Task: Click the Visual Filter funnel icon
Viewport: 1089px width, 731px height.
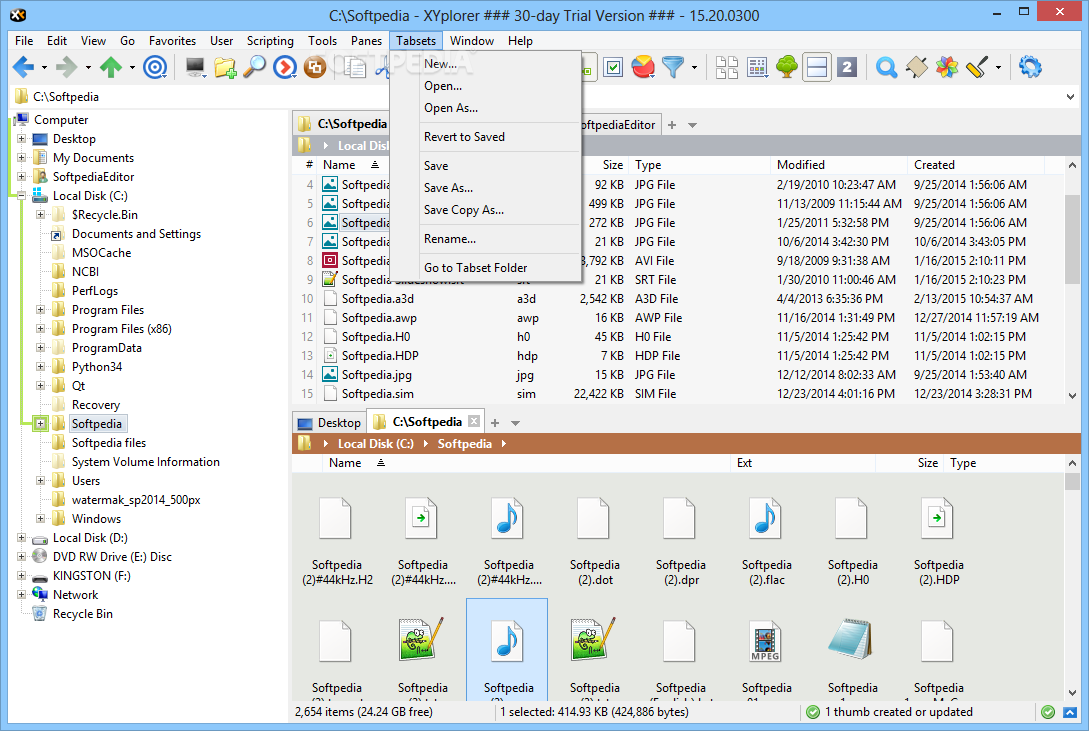Action: [672, 67]
